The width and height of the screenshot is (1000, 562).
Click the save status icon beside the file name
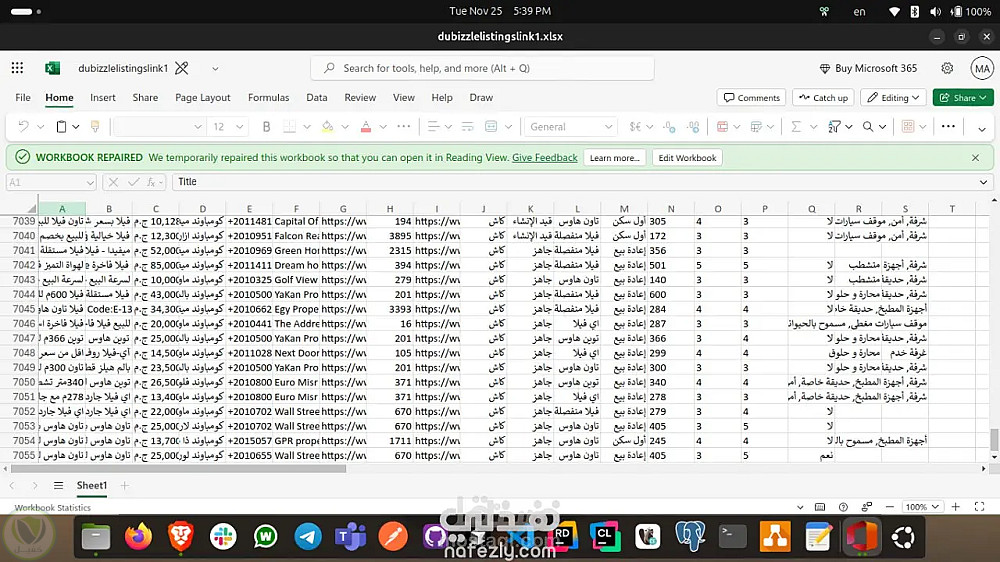pos(182,68)
